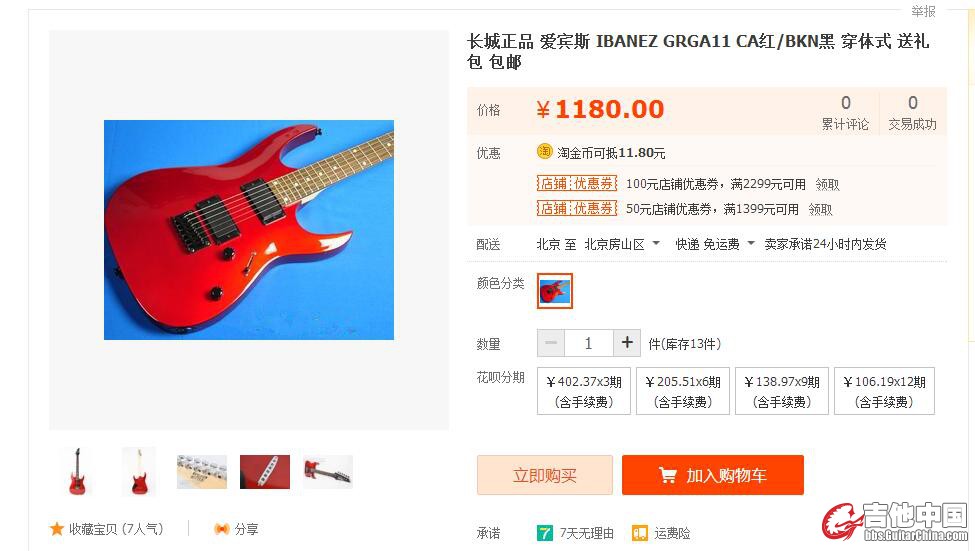
Task: Click the orange shipping insurance icon
Action: click(x=640, y=533)
